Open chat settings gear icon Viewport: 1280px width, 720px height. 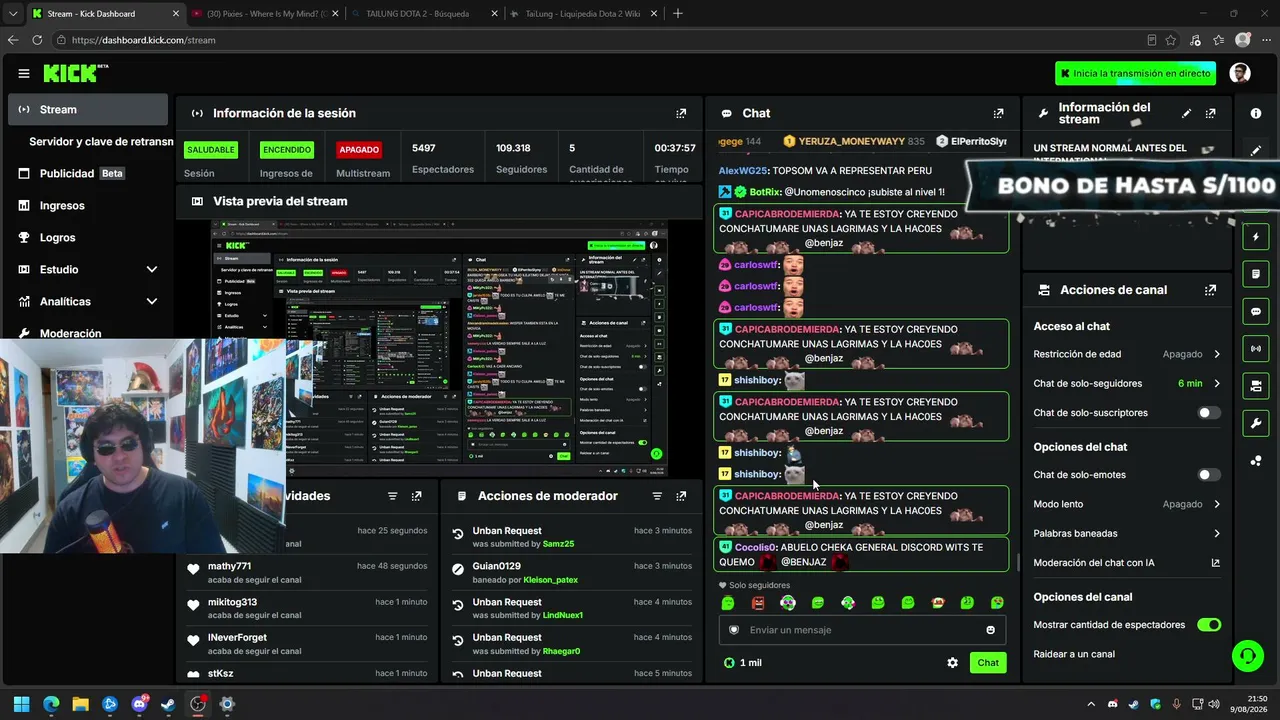(952, 663)
